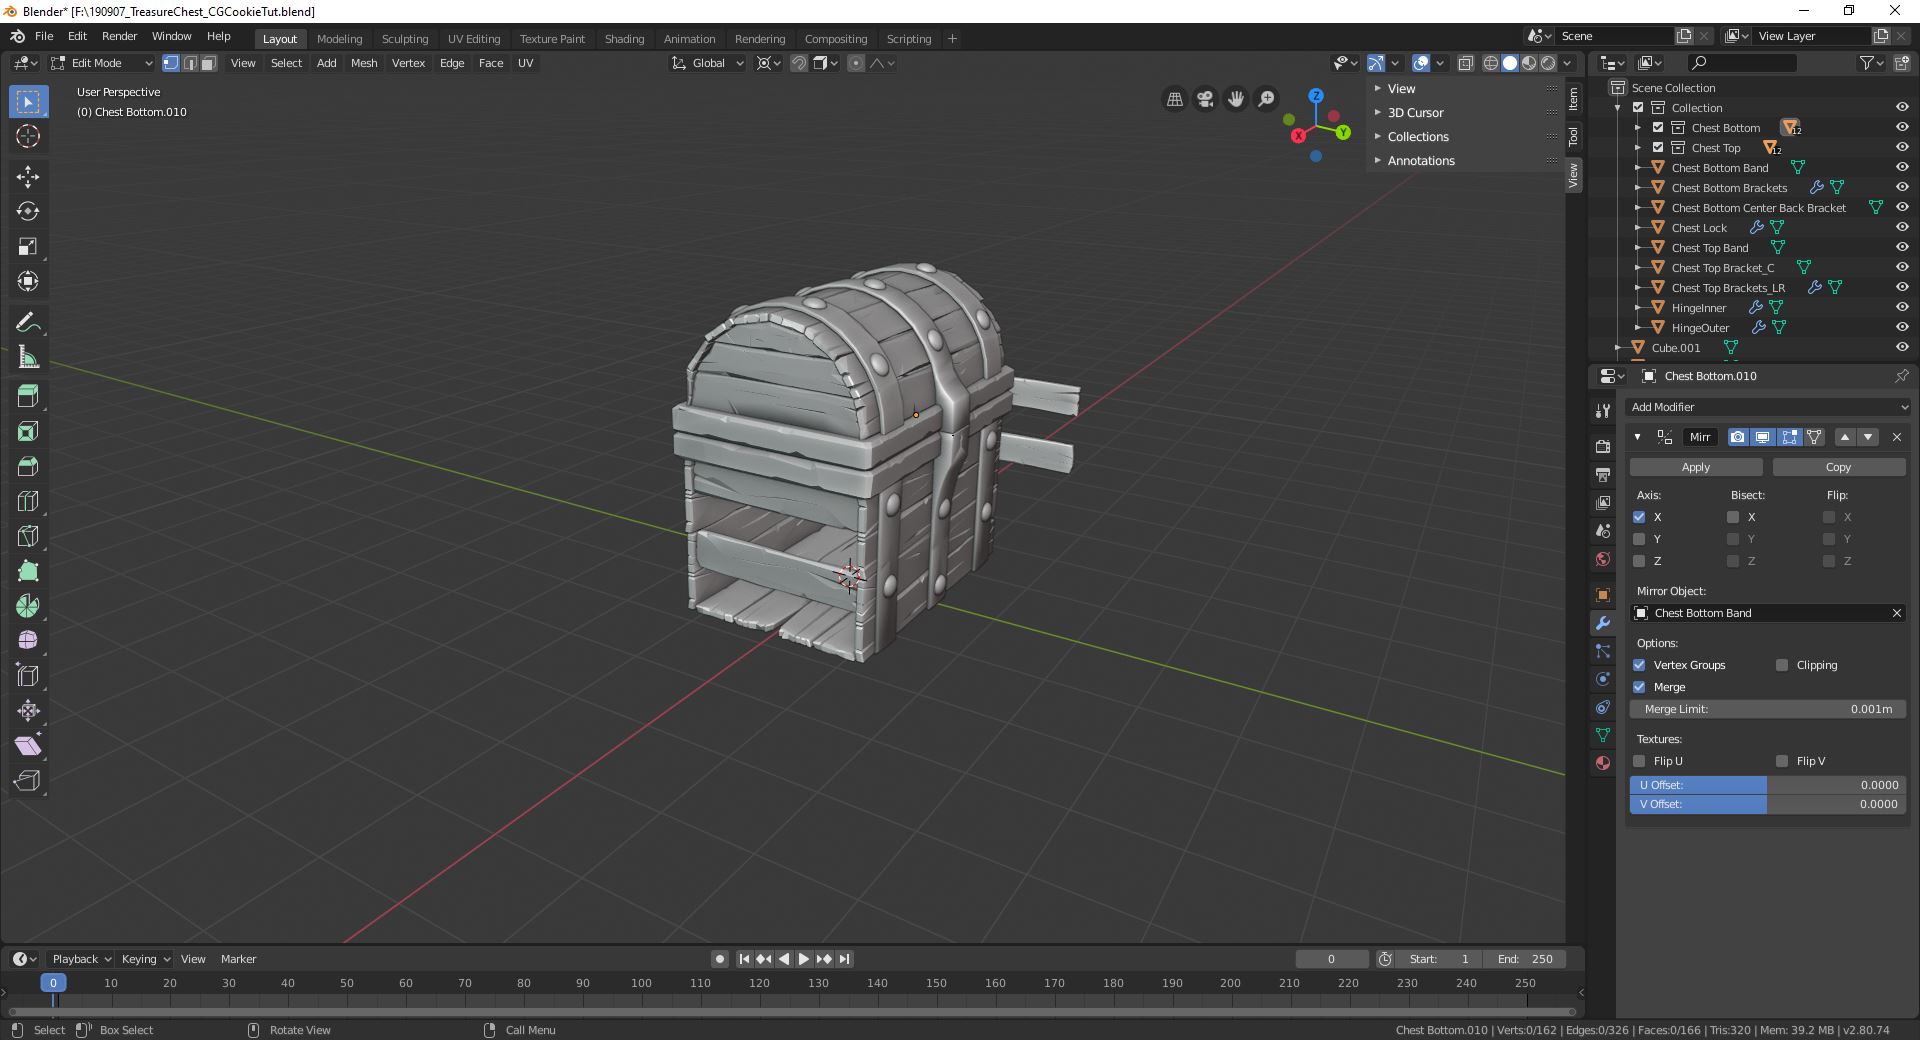Select the Rotate tool
Image resolution: width=1920 pixels, height=1040 pixels.
(x=28, y=211)
